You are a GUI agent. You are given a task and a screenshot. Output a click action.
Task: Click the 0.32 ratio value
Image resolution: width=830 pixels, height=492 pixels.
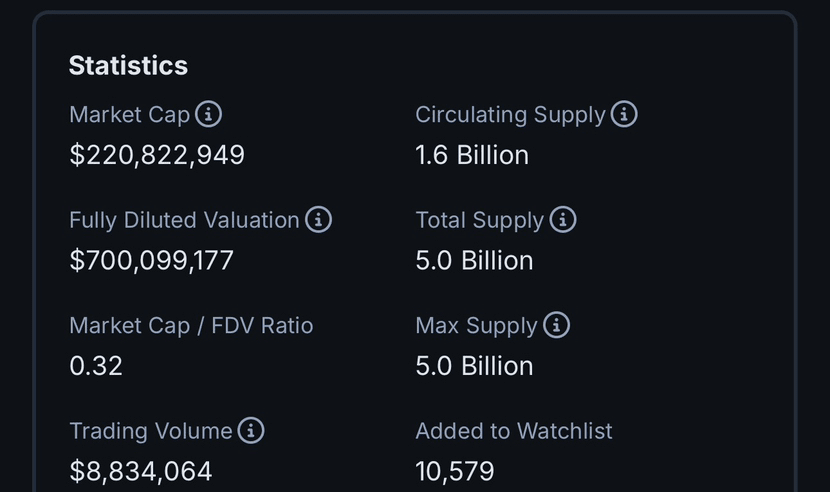[96, 366]
